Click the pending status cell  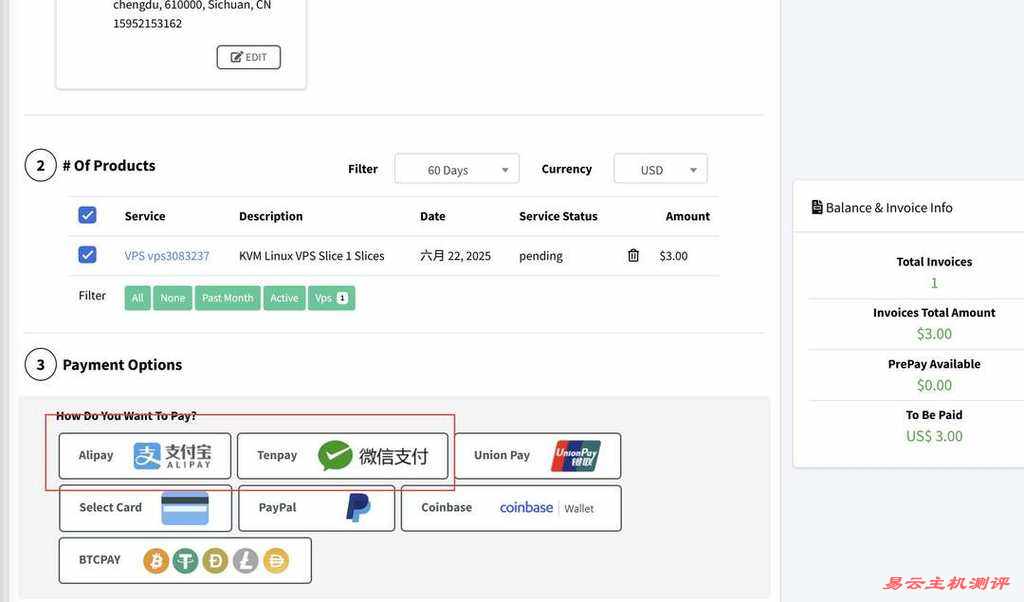541,256
